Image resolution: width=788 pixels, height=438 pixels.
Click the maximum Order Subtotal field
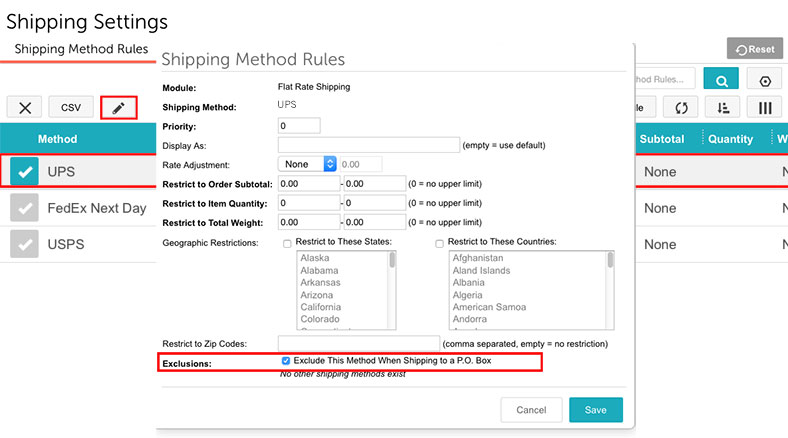coord(374,184)
